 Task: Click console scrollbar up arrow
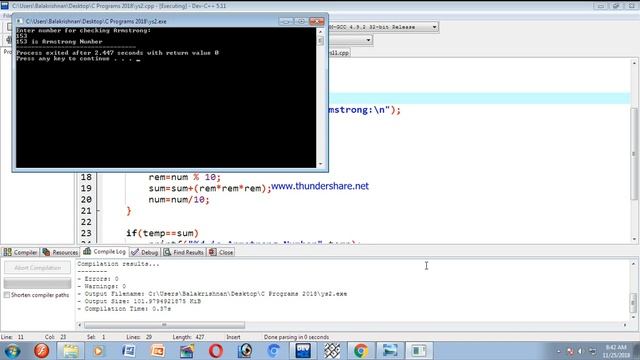pos(320,31)
